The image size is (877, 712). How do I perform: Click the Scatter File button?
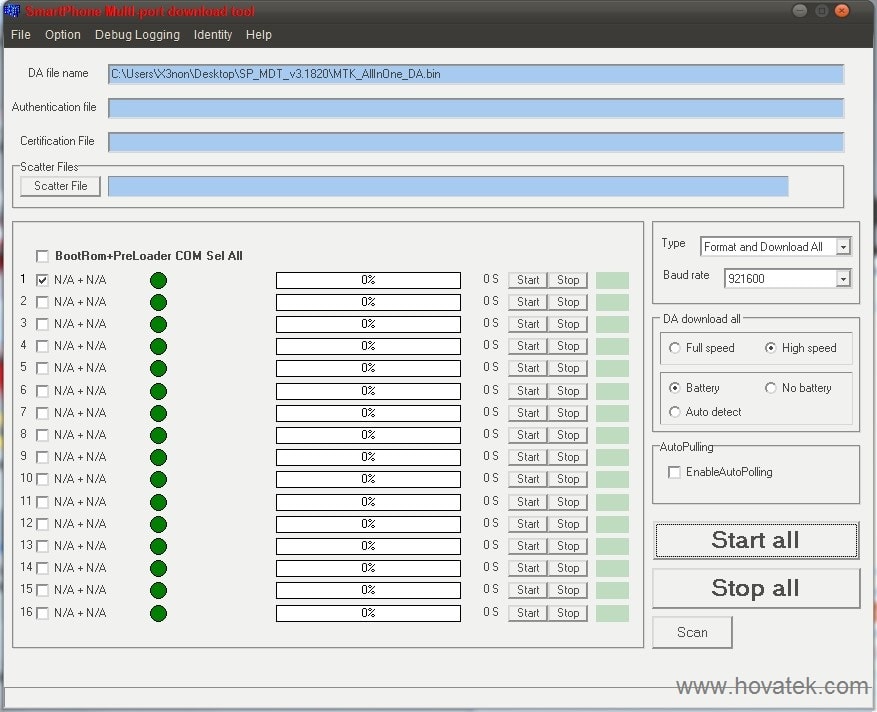60,186
